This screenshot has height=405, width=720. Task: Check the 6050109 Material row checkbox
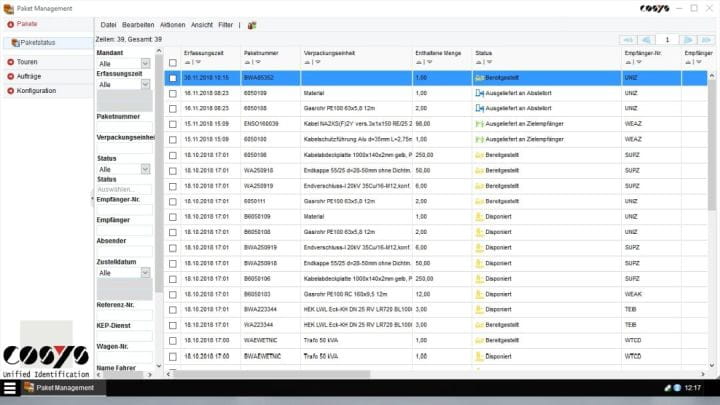tap(173, 94)
